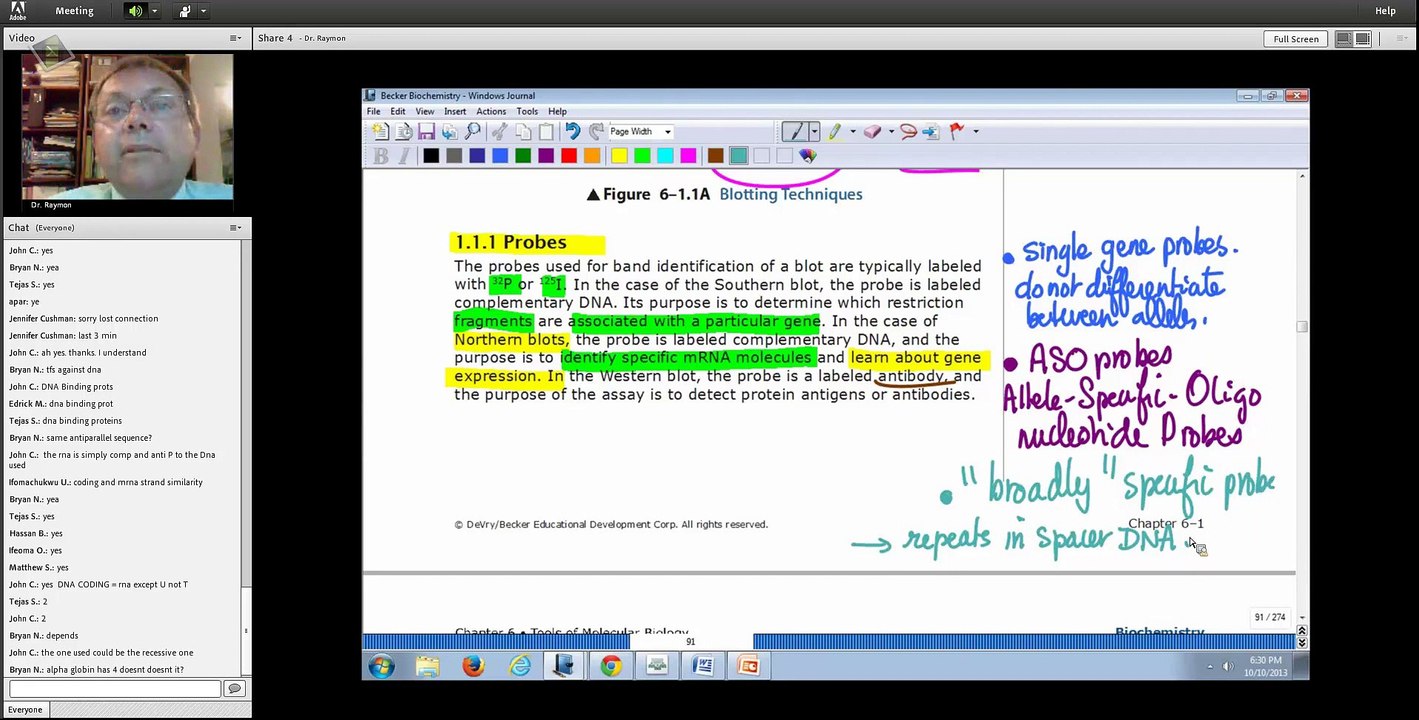The height and width of the screenshot is (720, 1419).
Task: Open Firefox from the taskbar
Action: click(473, 666)
